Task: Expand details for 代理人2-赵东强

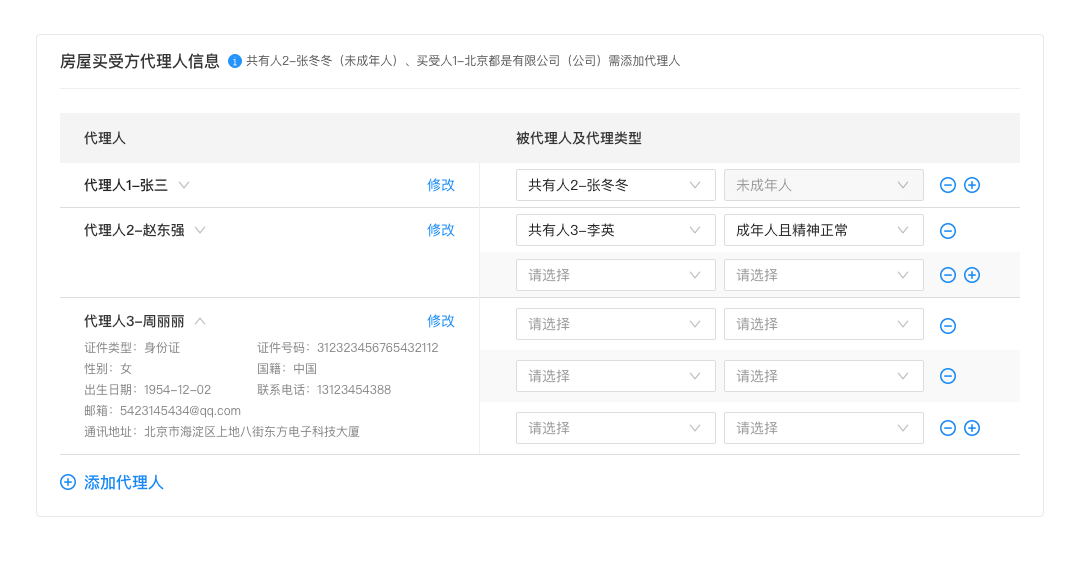Action: [x=200, y=230]
